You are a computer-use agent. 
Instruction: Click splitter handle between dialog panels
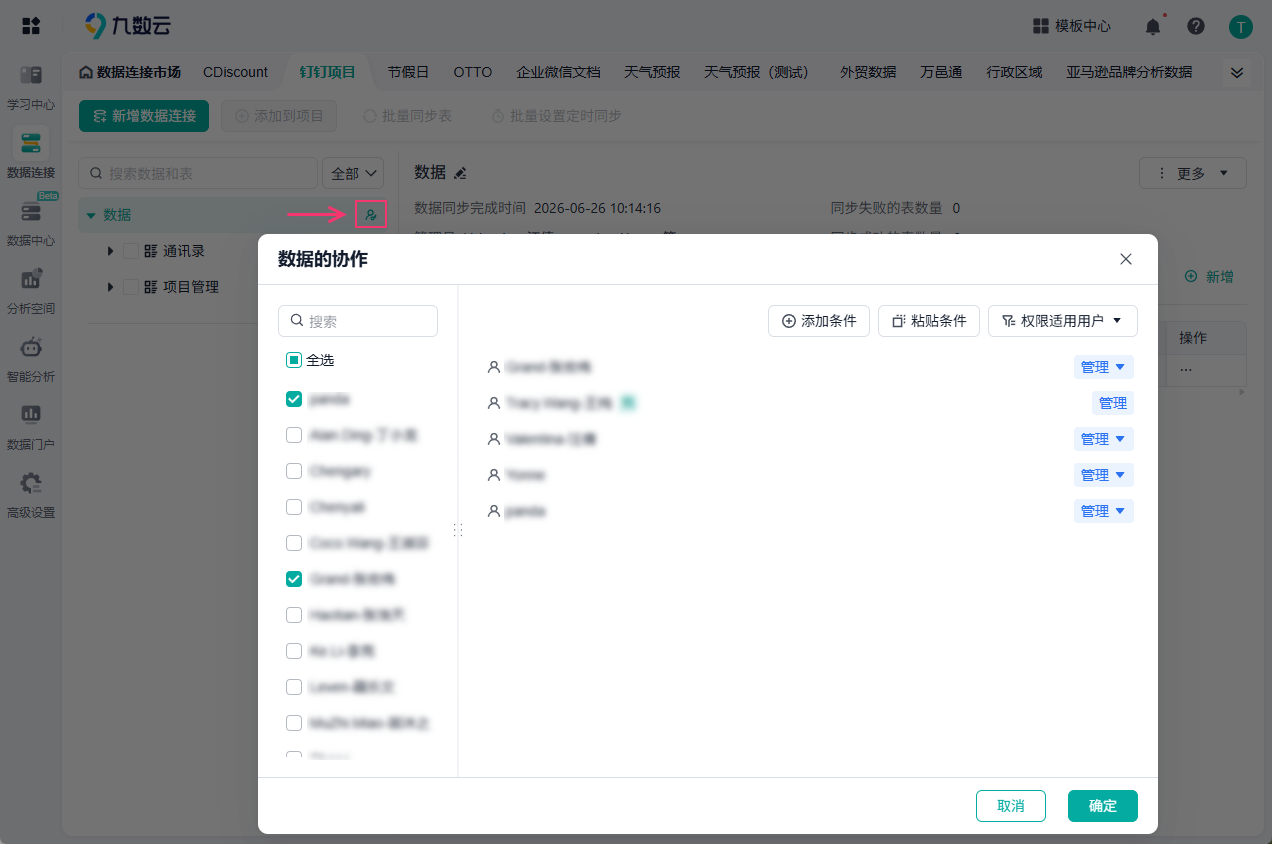458,530
